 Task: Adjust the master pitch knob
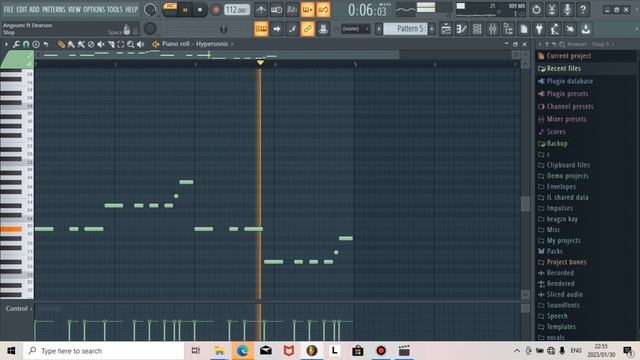[x=150, y=28]
